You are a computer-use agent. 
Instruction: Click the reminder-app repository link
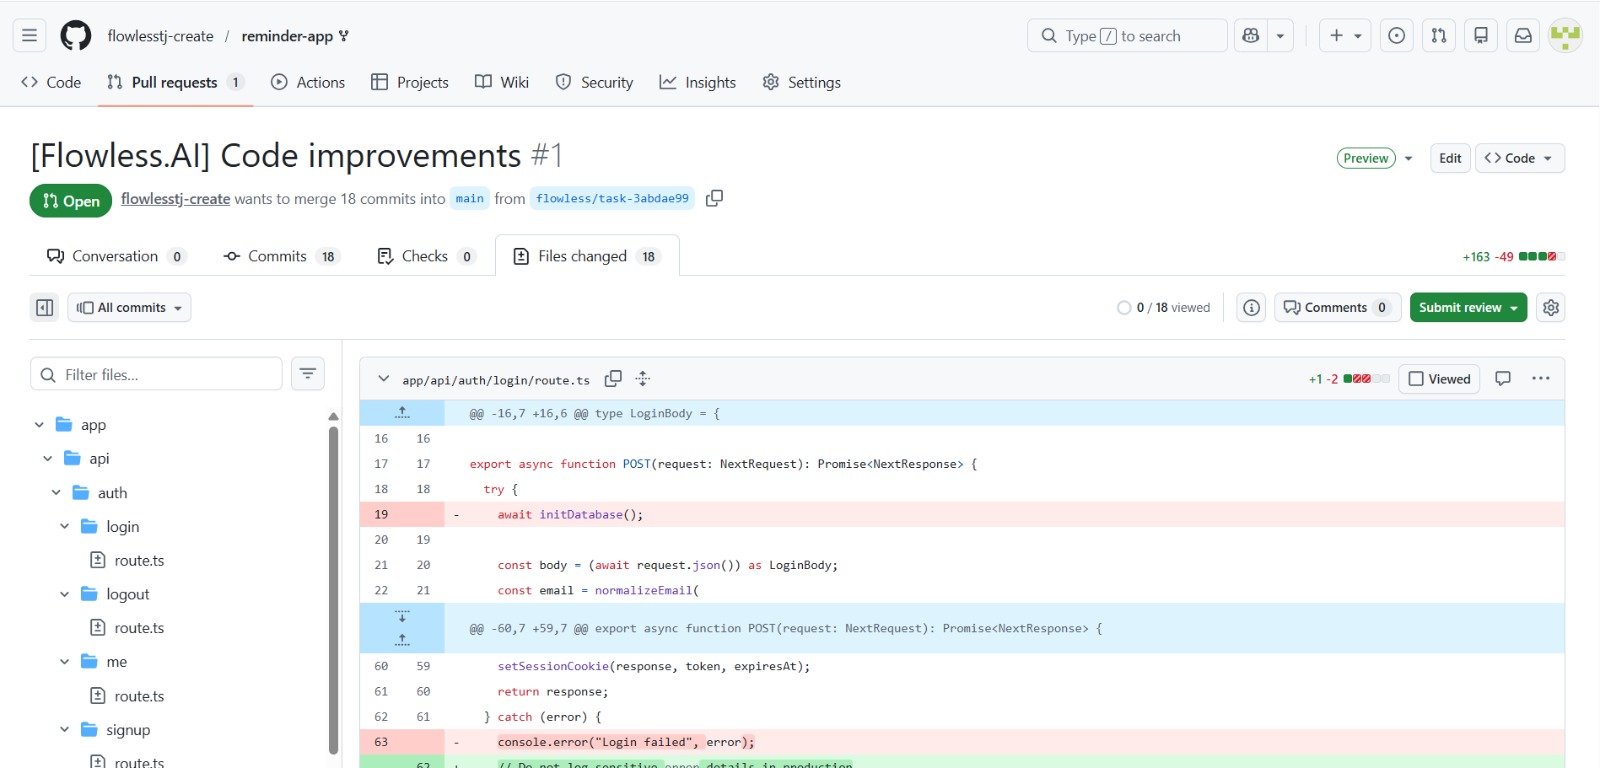pyautogui.click(x=287, y=36)
